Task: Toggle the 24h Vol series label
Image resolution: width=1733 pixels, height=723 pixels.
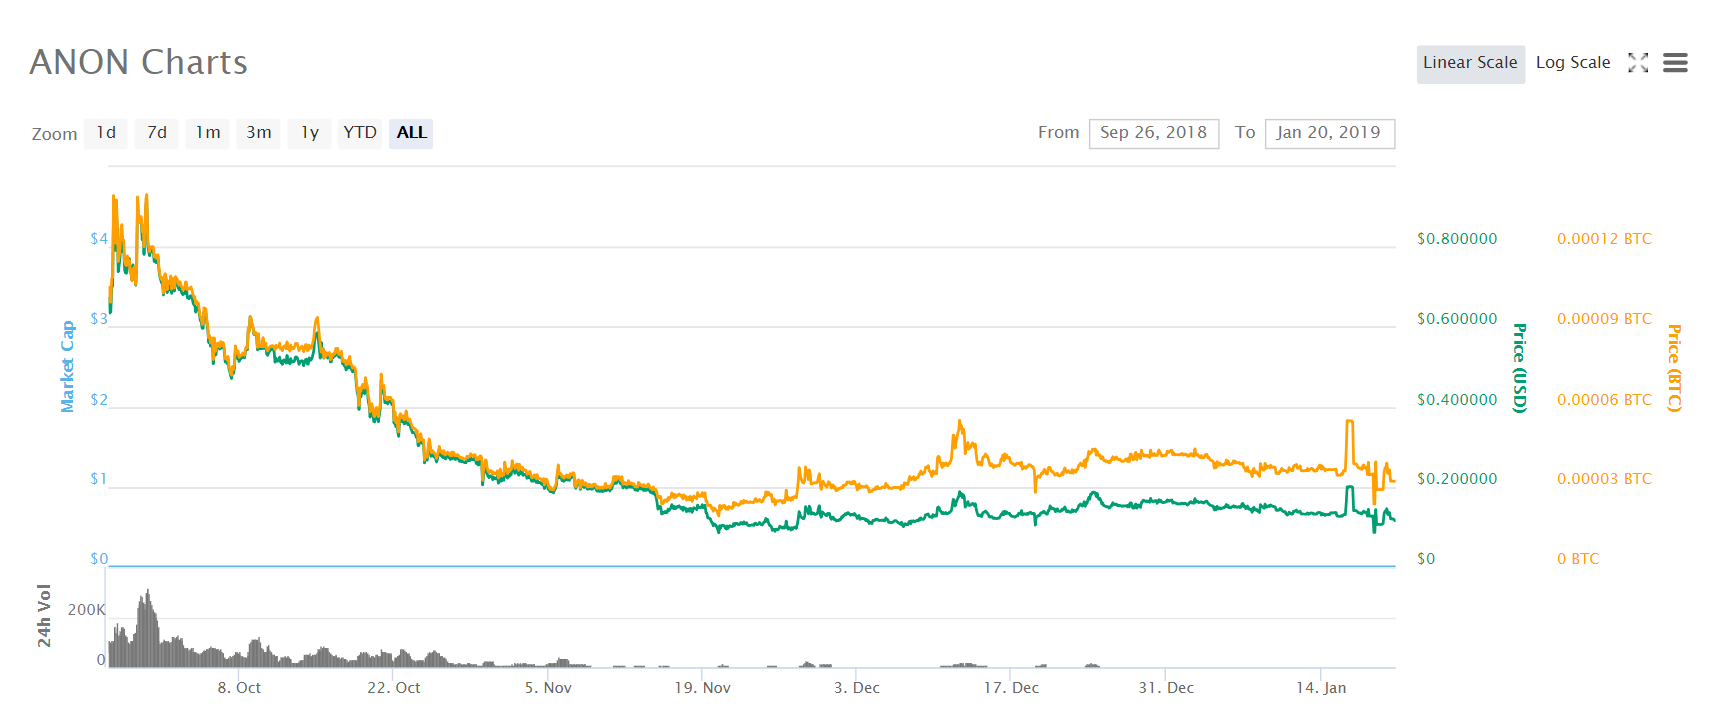Action: pos(44,615)
